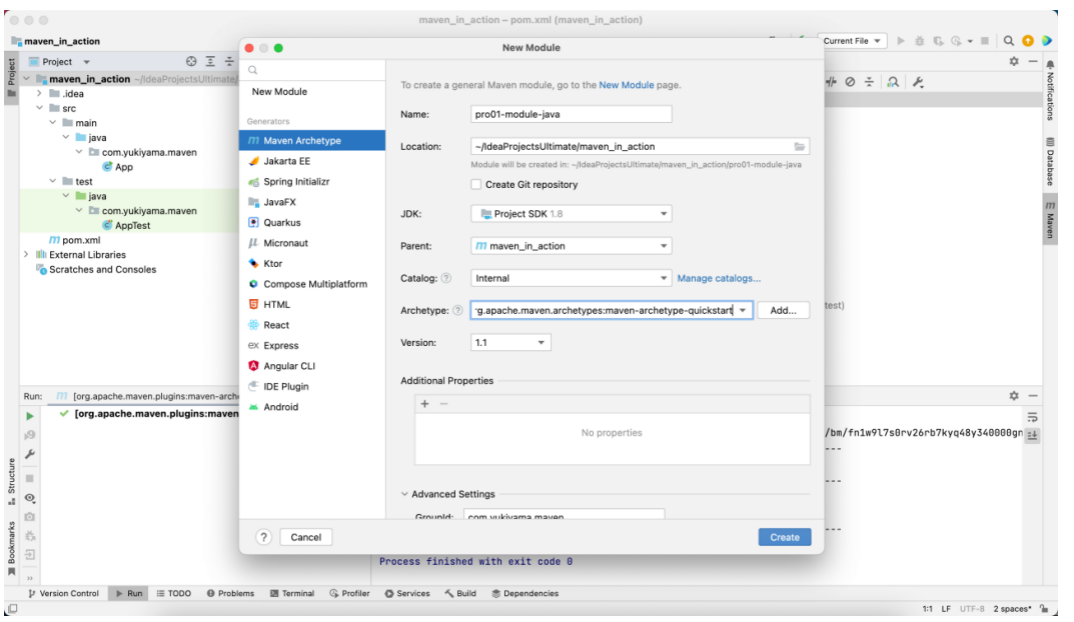Open the Current File run configuration dropdown
The width and height of the screenshot is (1074, 622).
coord(852,41)
